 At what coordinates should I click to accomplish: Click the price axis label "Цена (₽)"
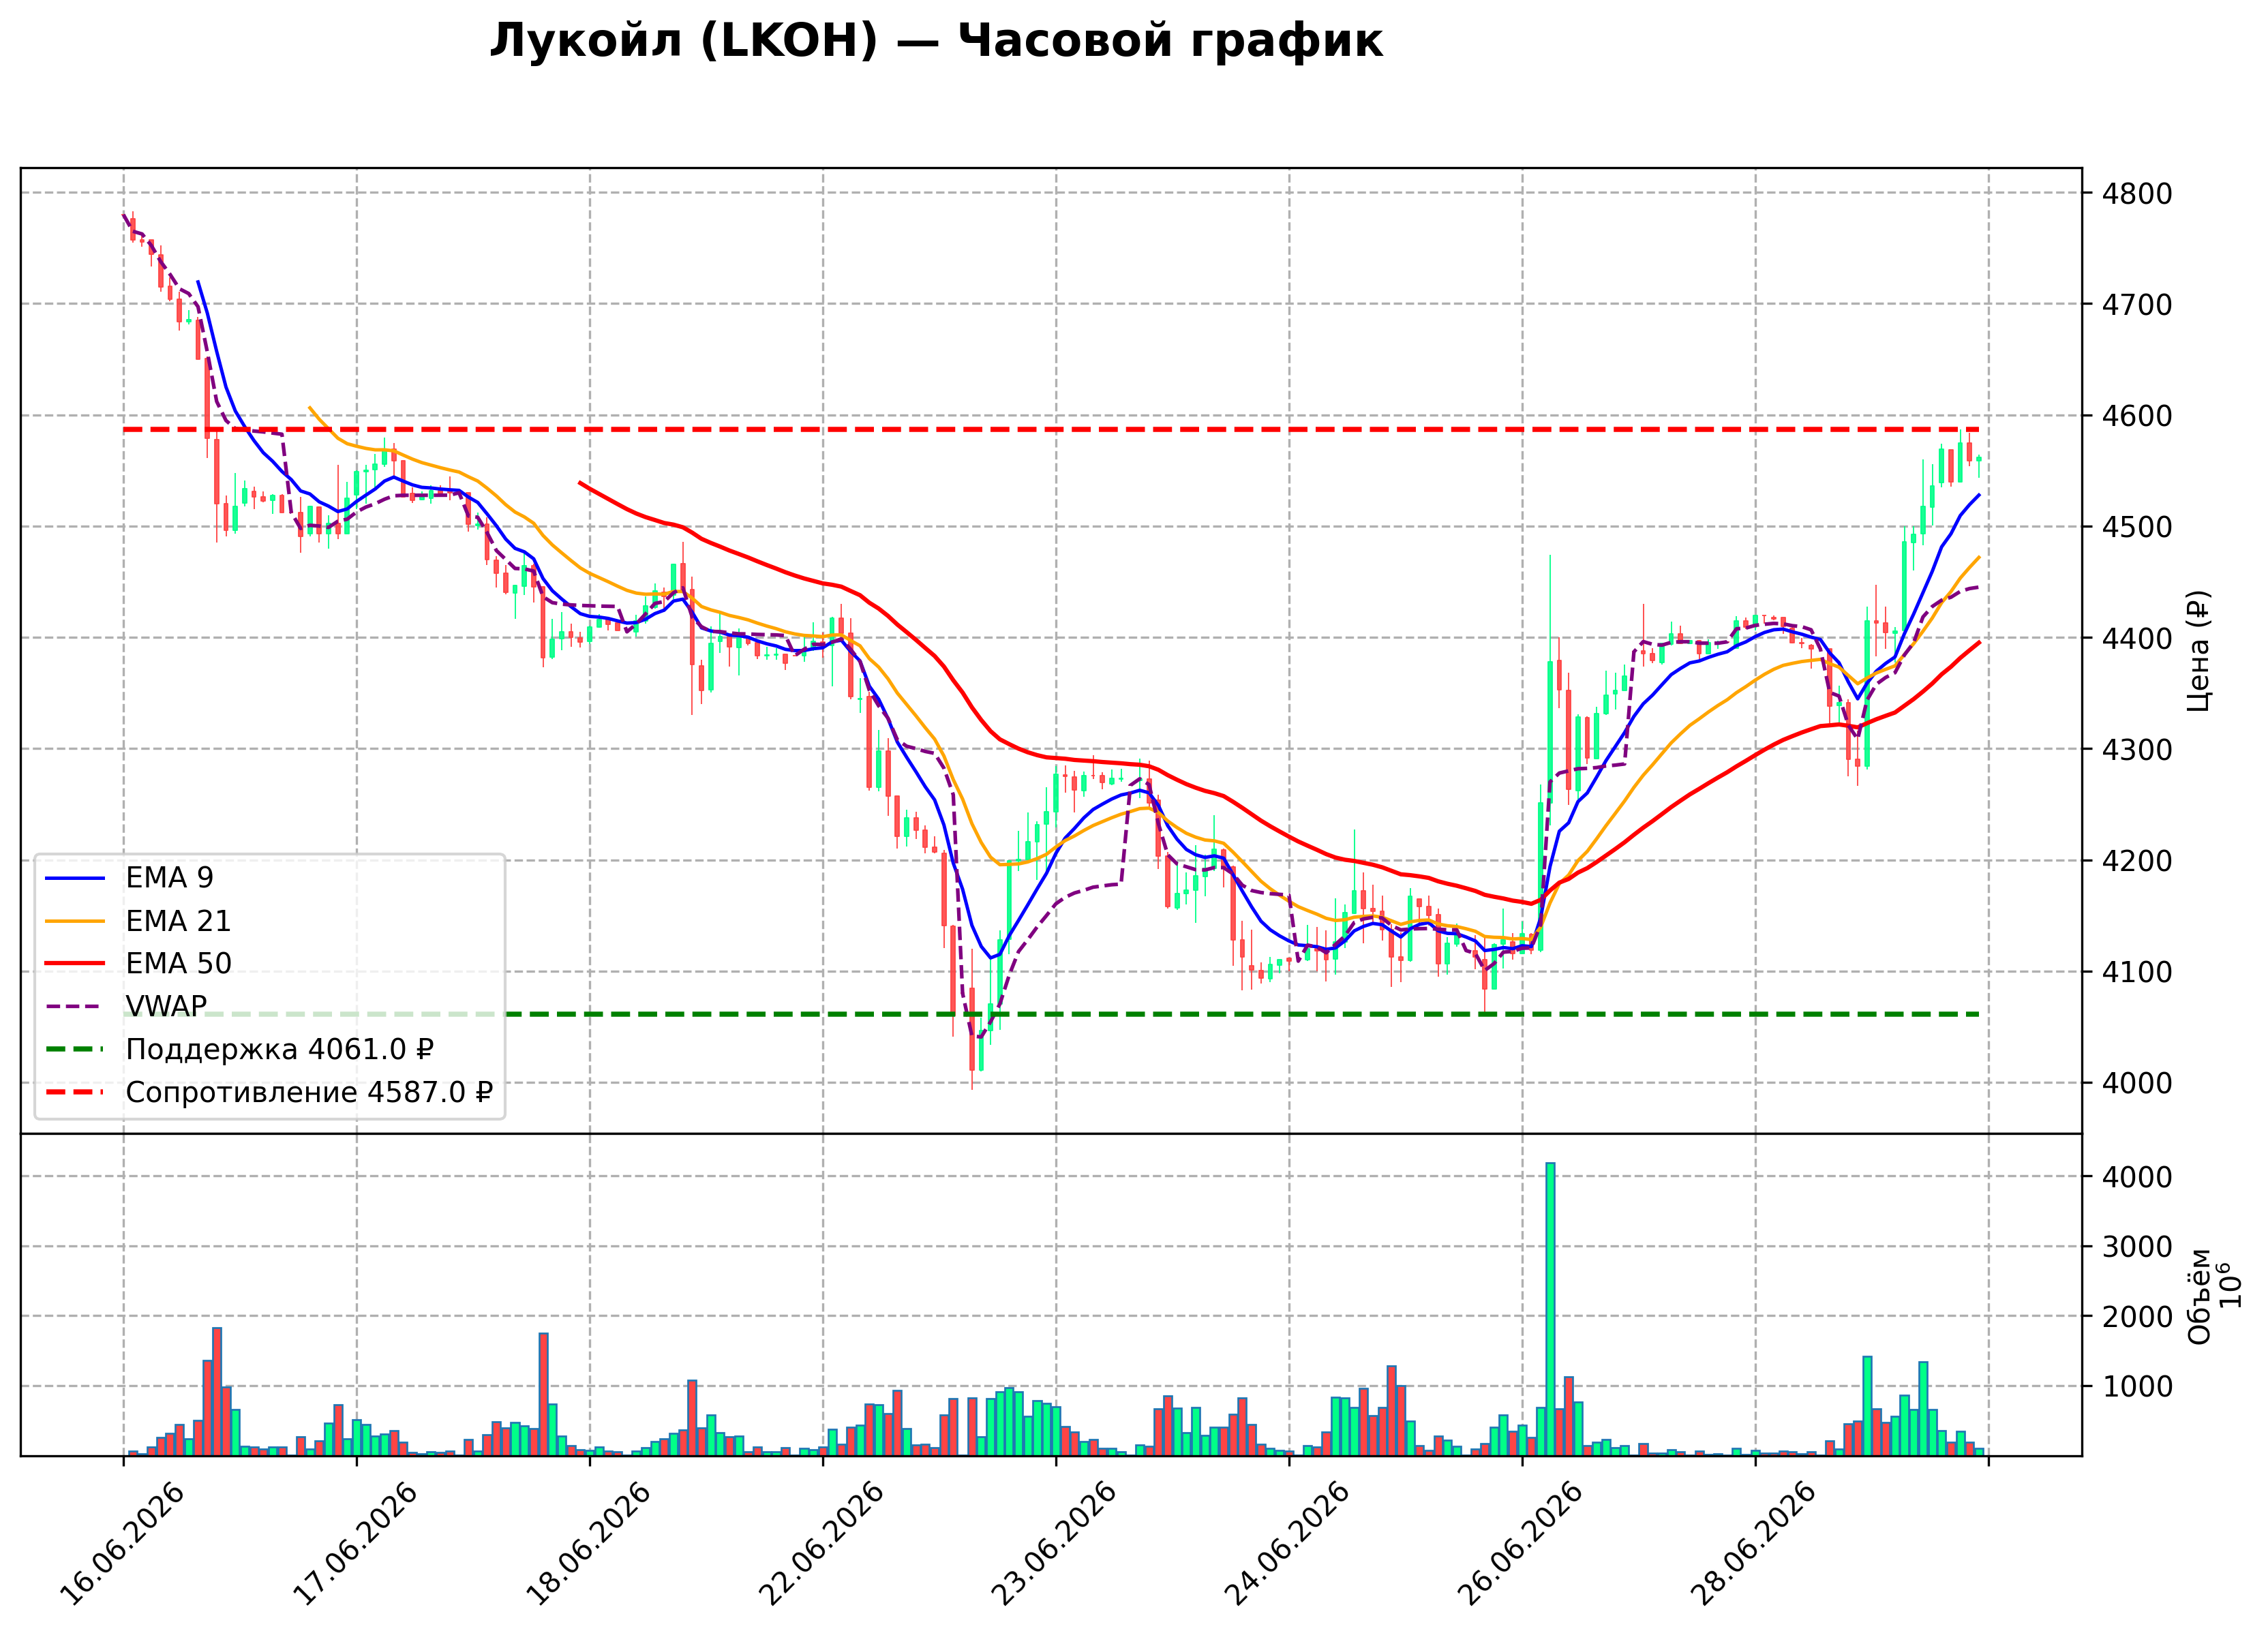2198,651
